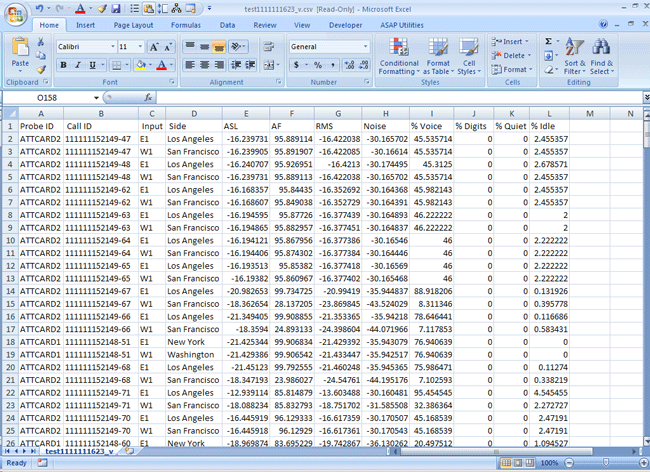Image resolution: width=650 pixels, height=472 pixels.
Task: Open Conditional Formatting menu
Action: click(x=399, y=56)
